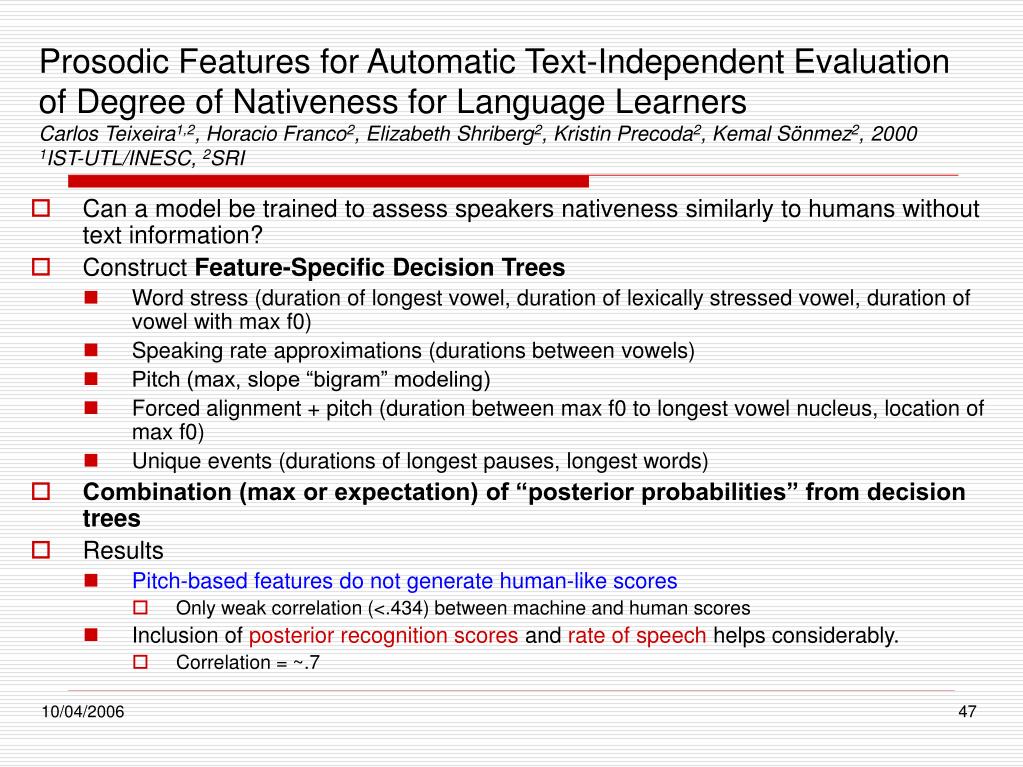Click the red bullet beside 'Pitch (max, slope'

91,379
